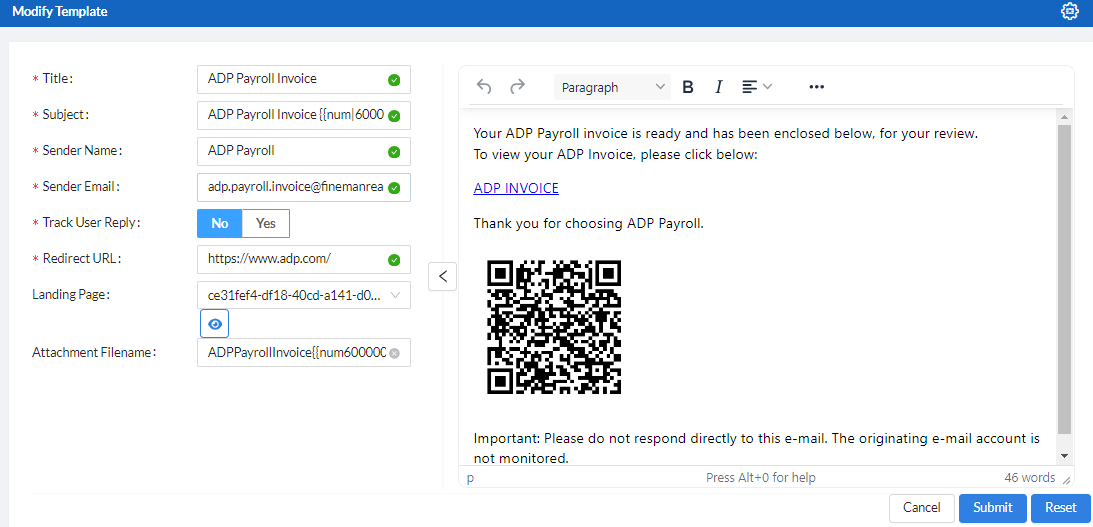Open the settings gear in the header

(x=1069, y=12)
